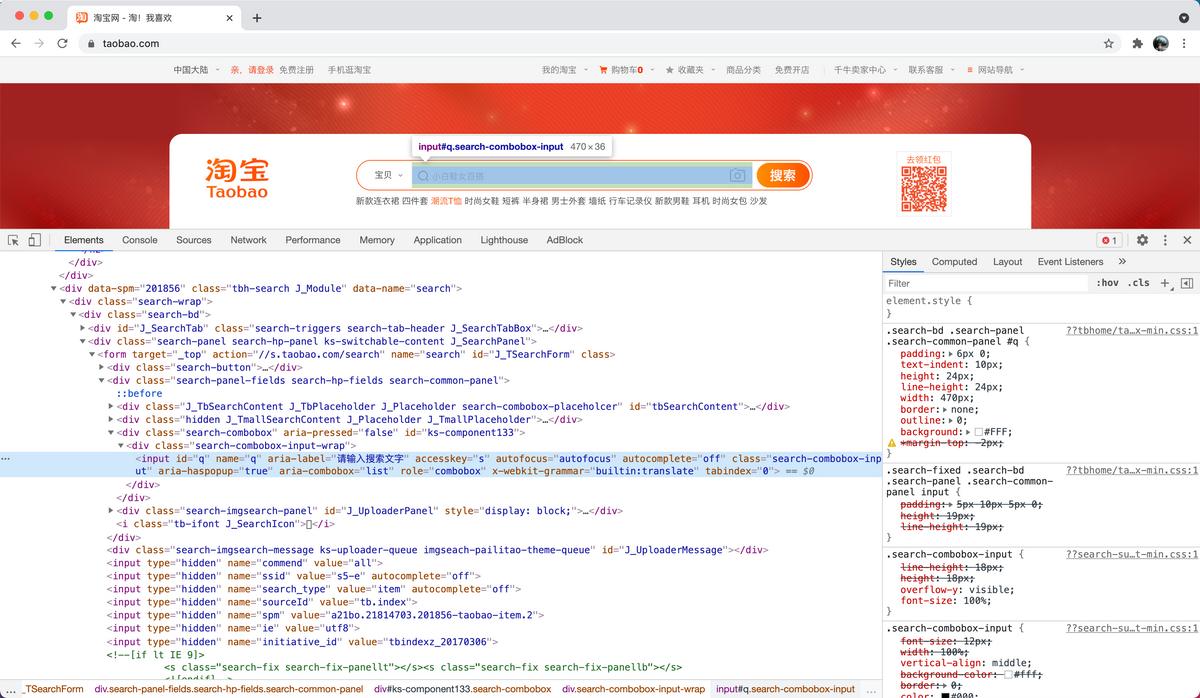Click the #FFF background color swatch
This screenshot has width=1200, height=698.
click(979, 431)
